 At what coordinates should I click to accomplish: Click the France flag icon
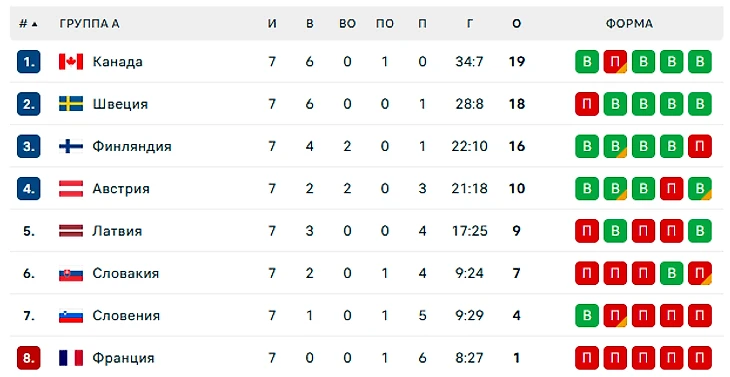tap(71, 358)
